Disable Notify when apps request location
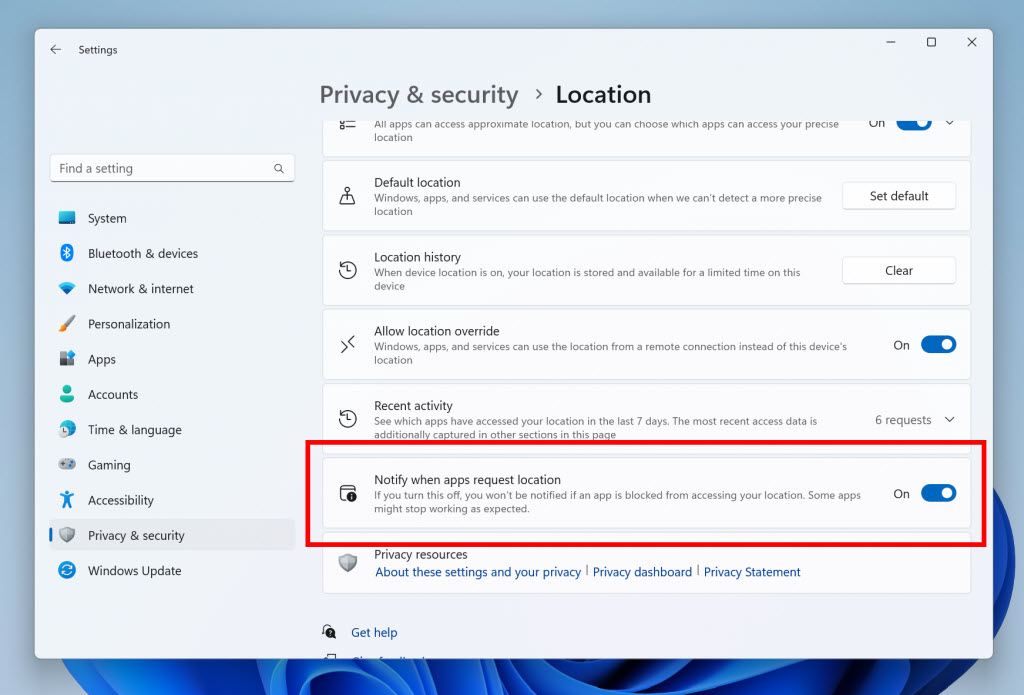This screenshot has height=695, width=1024. click(x=938, y=493)
